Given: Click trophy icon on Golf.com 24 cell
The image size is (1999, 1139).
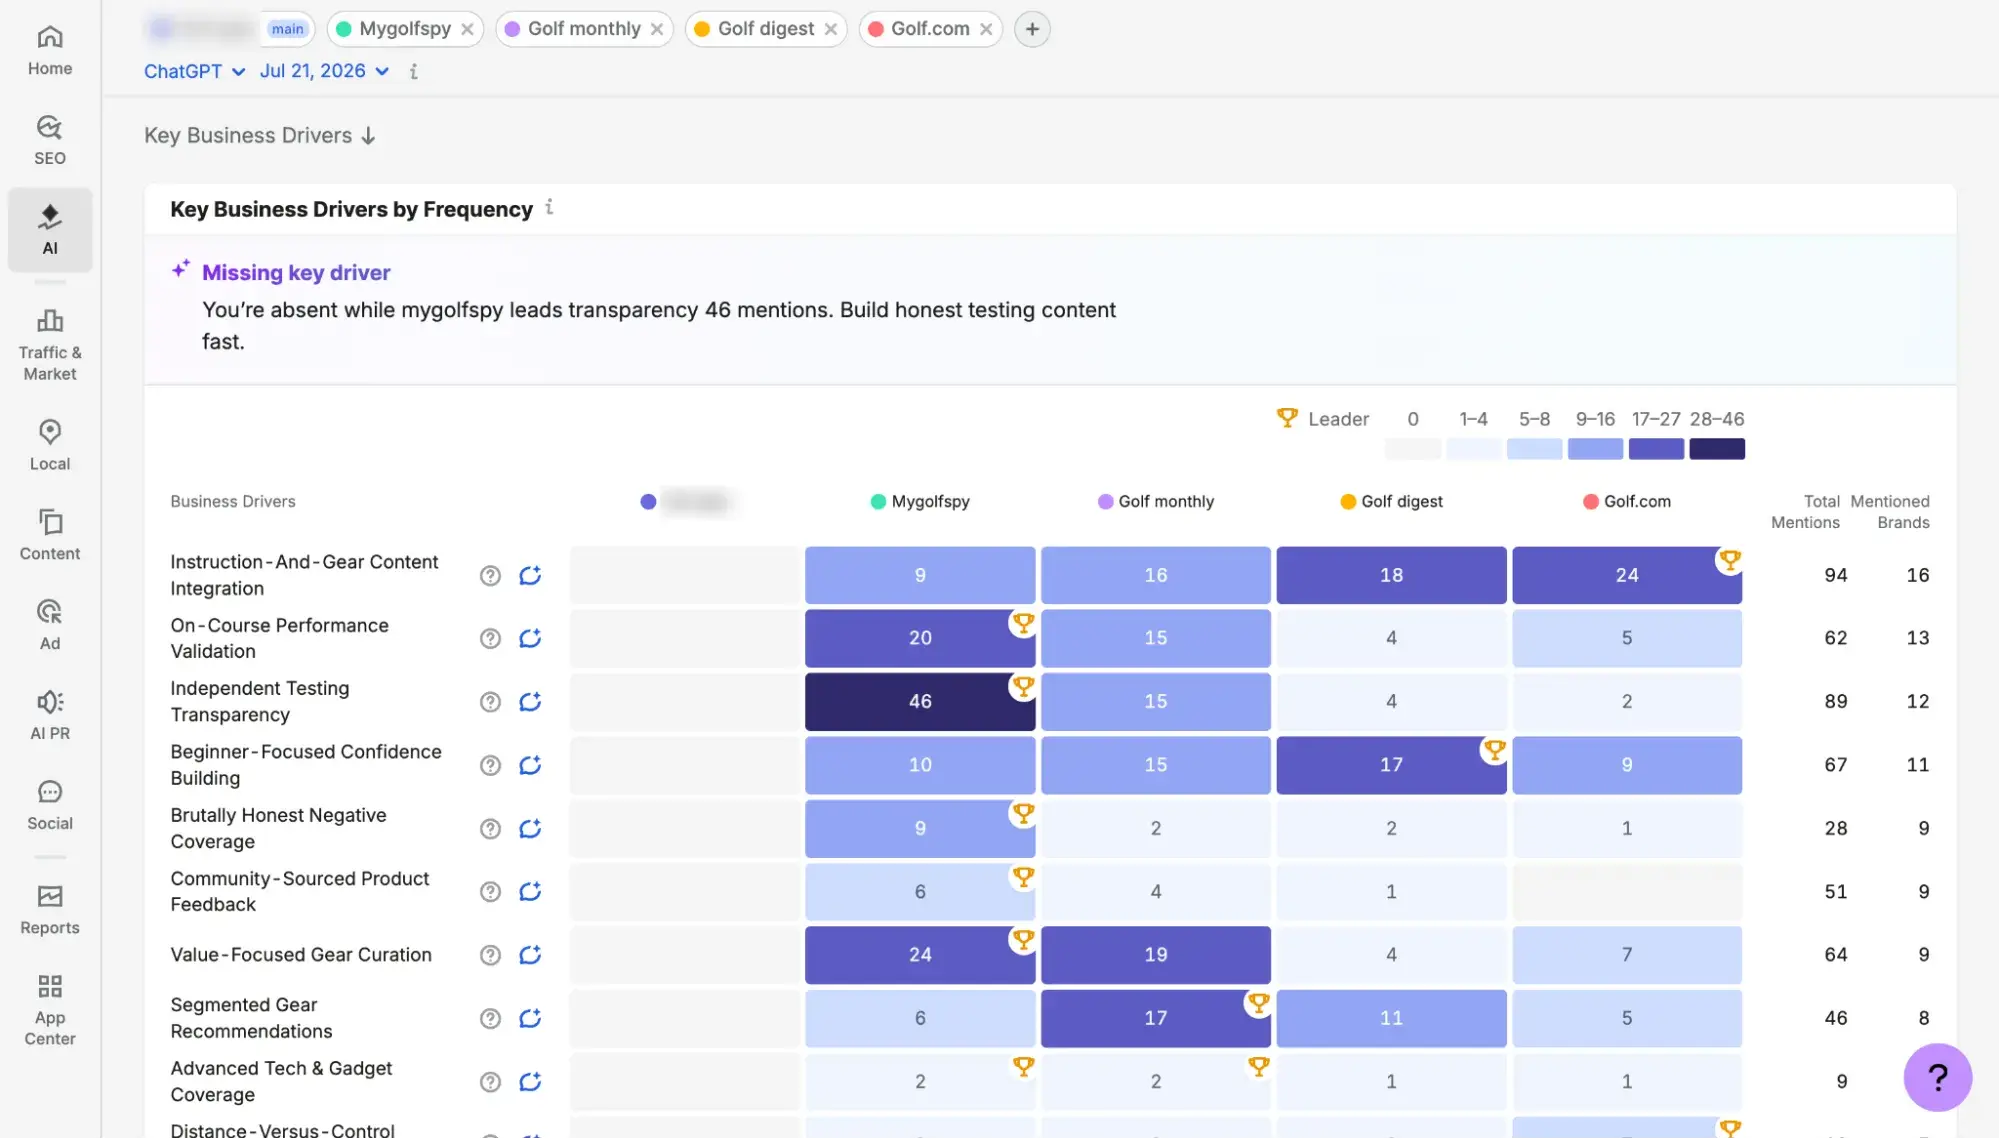Looking at the screenshot, I should pyautogui.click(x=1730, y=559).
